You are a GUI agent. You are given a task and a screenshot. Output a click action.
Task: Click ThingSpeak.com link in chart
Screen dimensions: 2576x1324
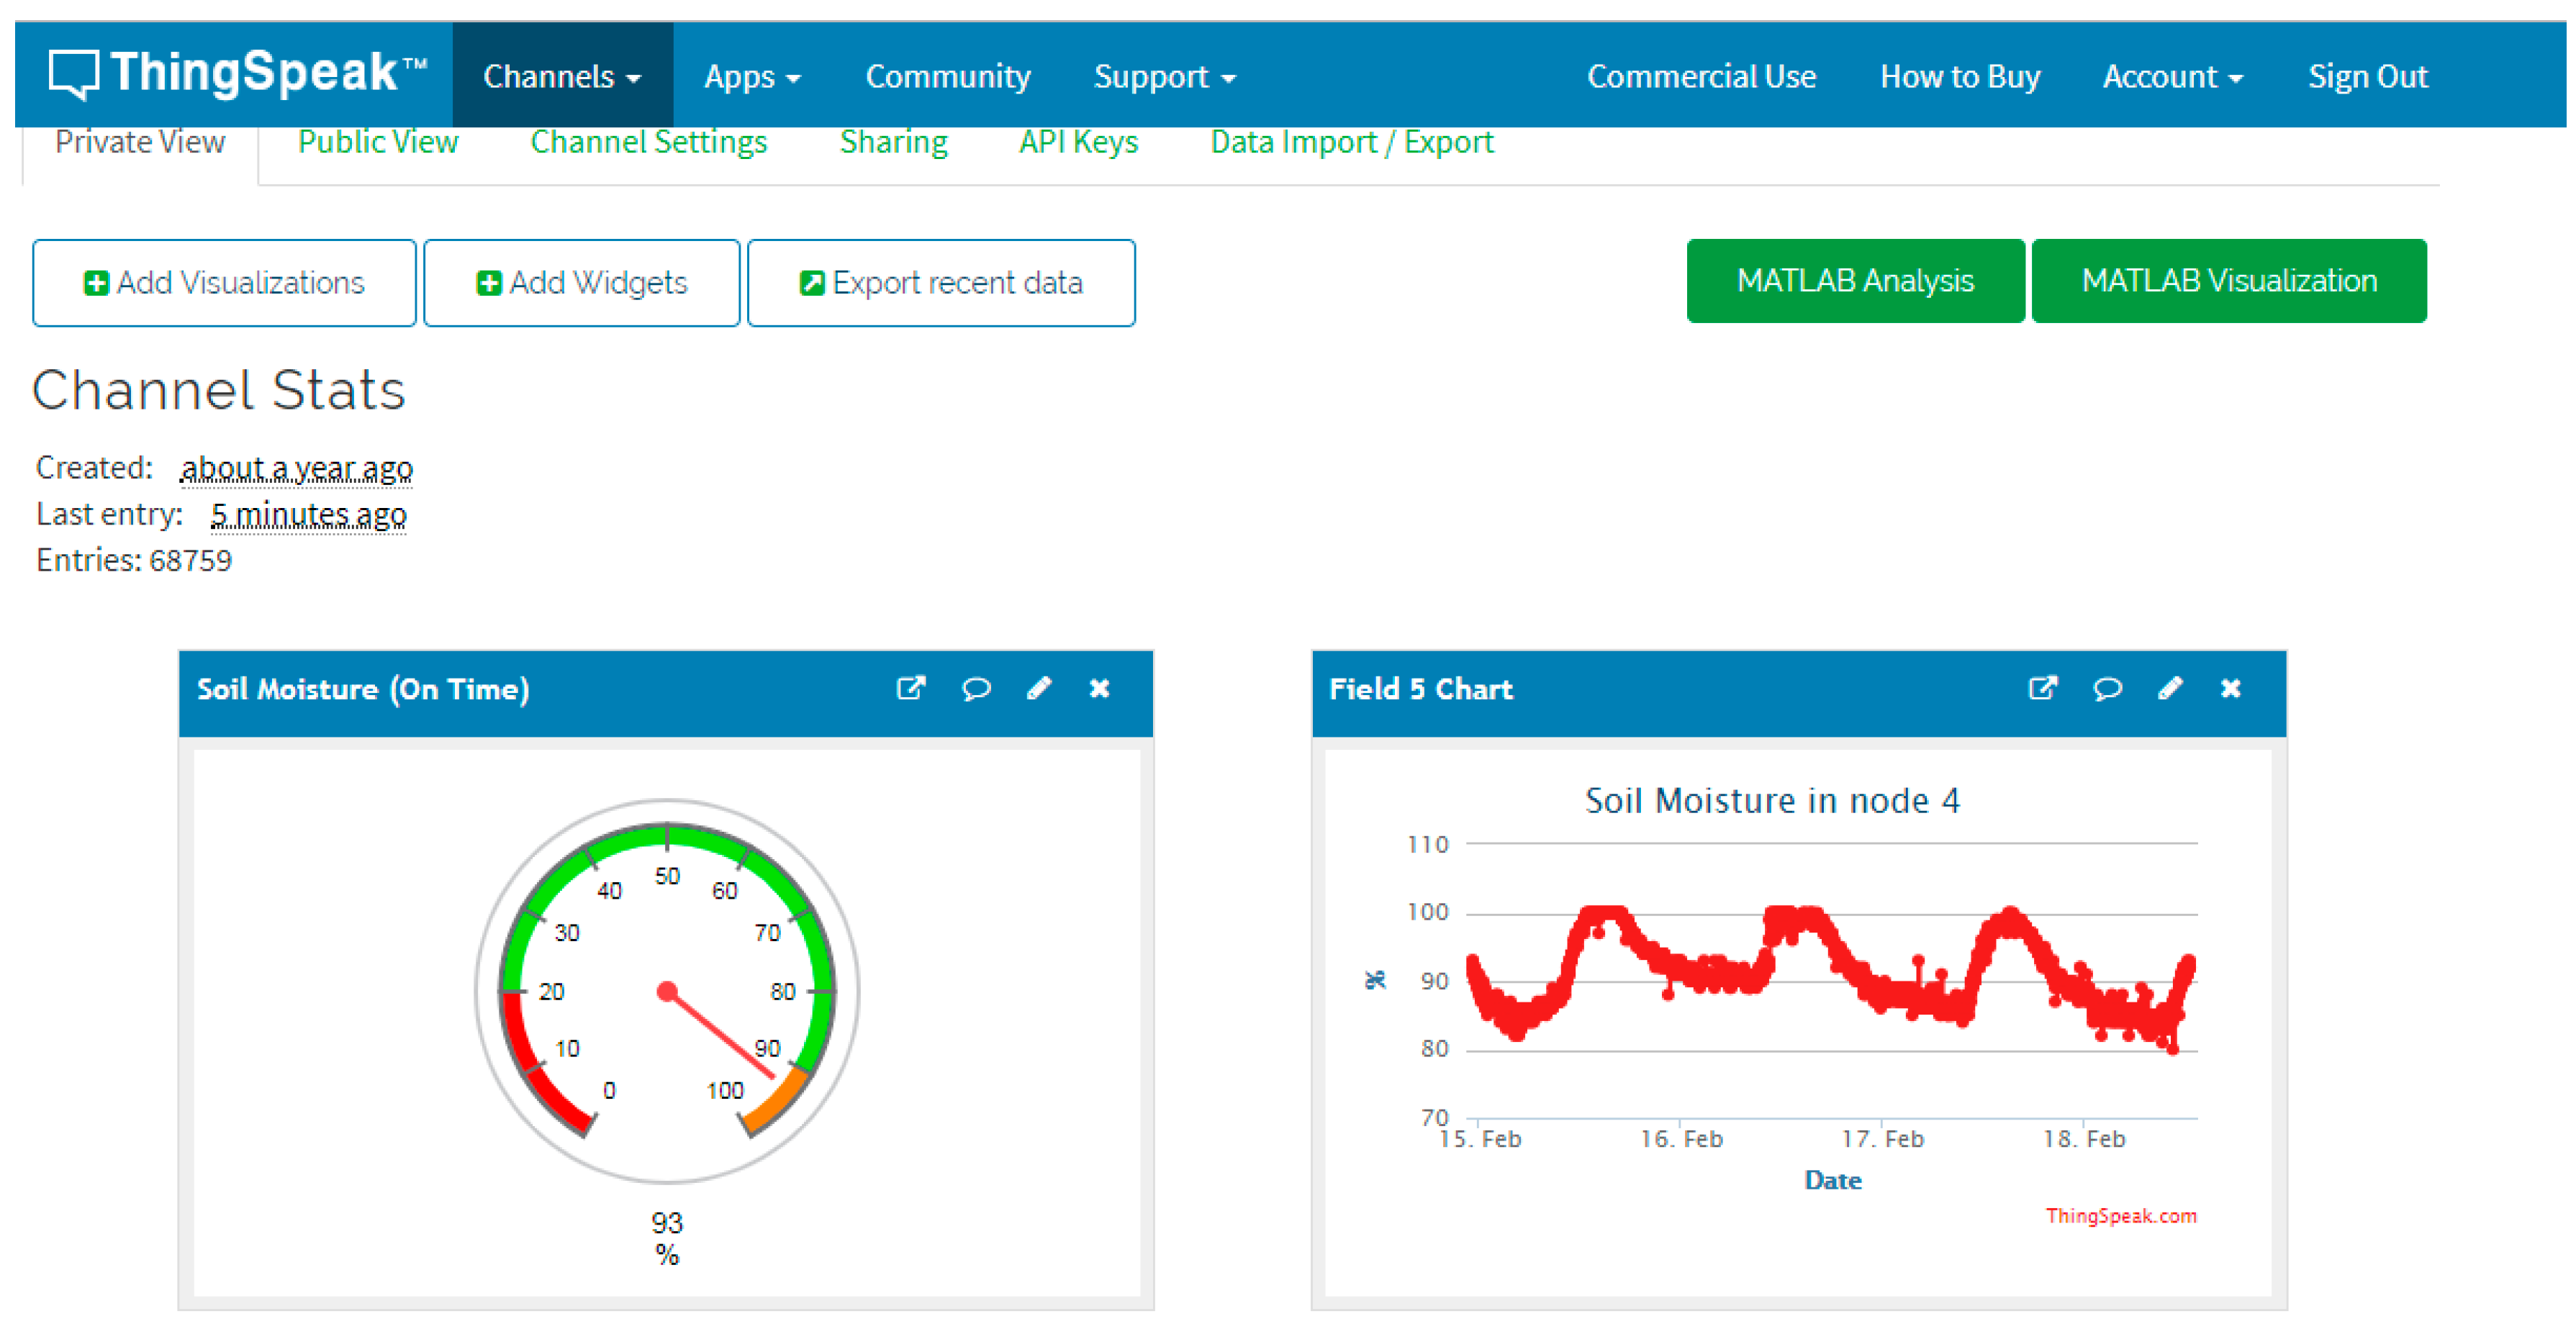click(x=2120, y=1215)
